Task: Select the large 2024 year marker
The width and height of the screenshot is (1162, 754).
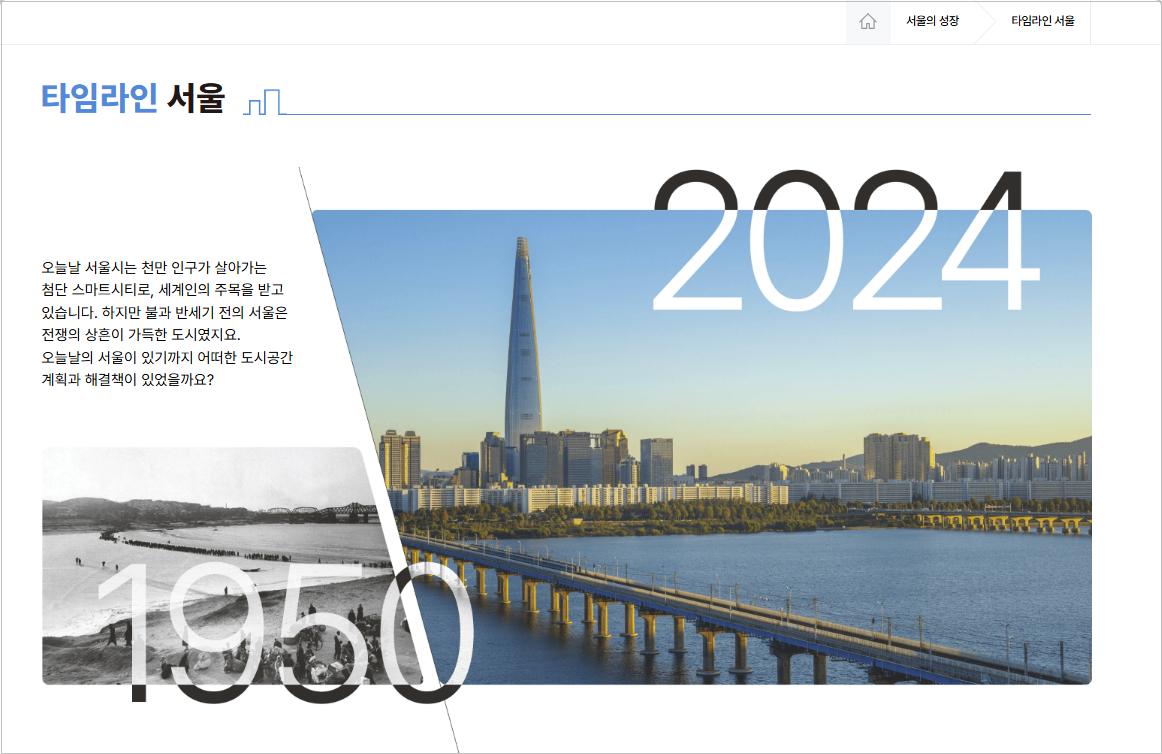Action: tap(845, 245)
